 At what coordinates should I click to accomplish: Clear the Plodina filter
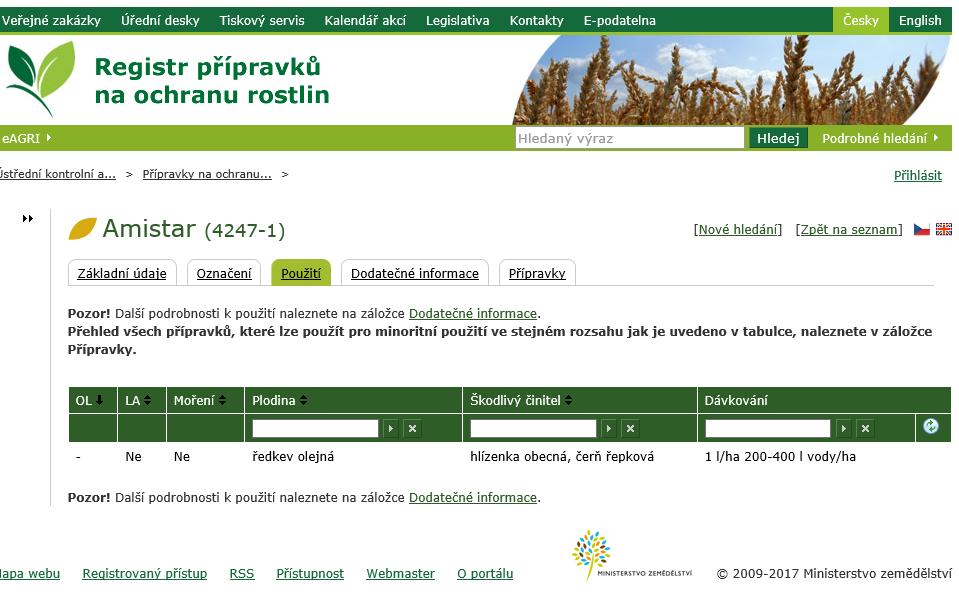(x=413, y=429)
